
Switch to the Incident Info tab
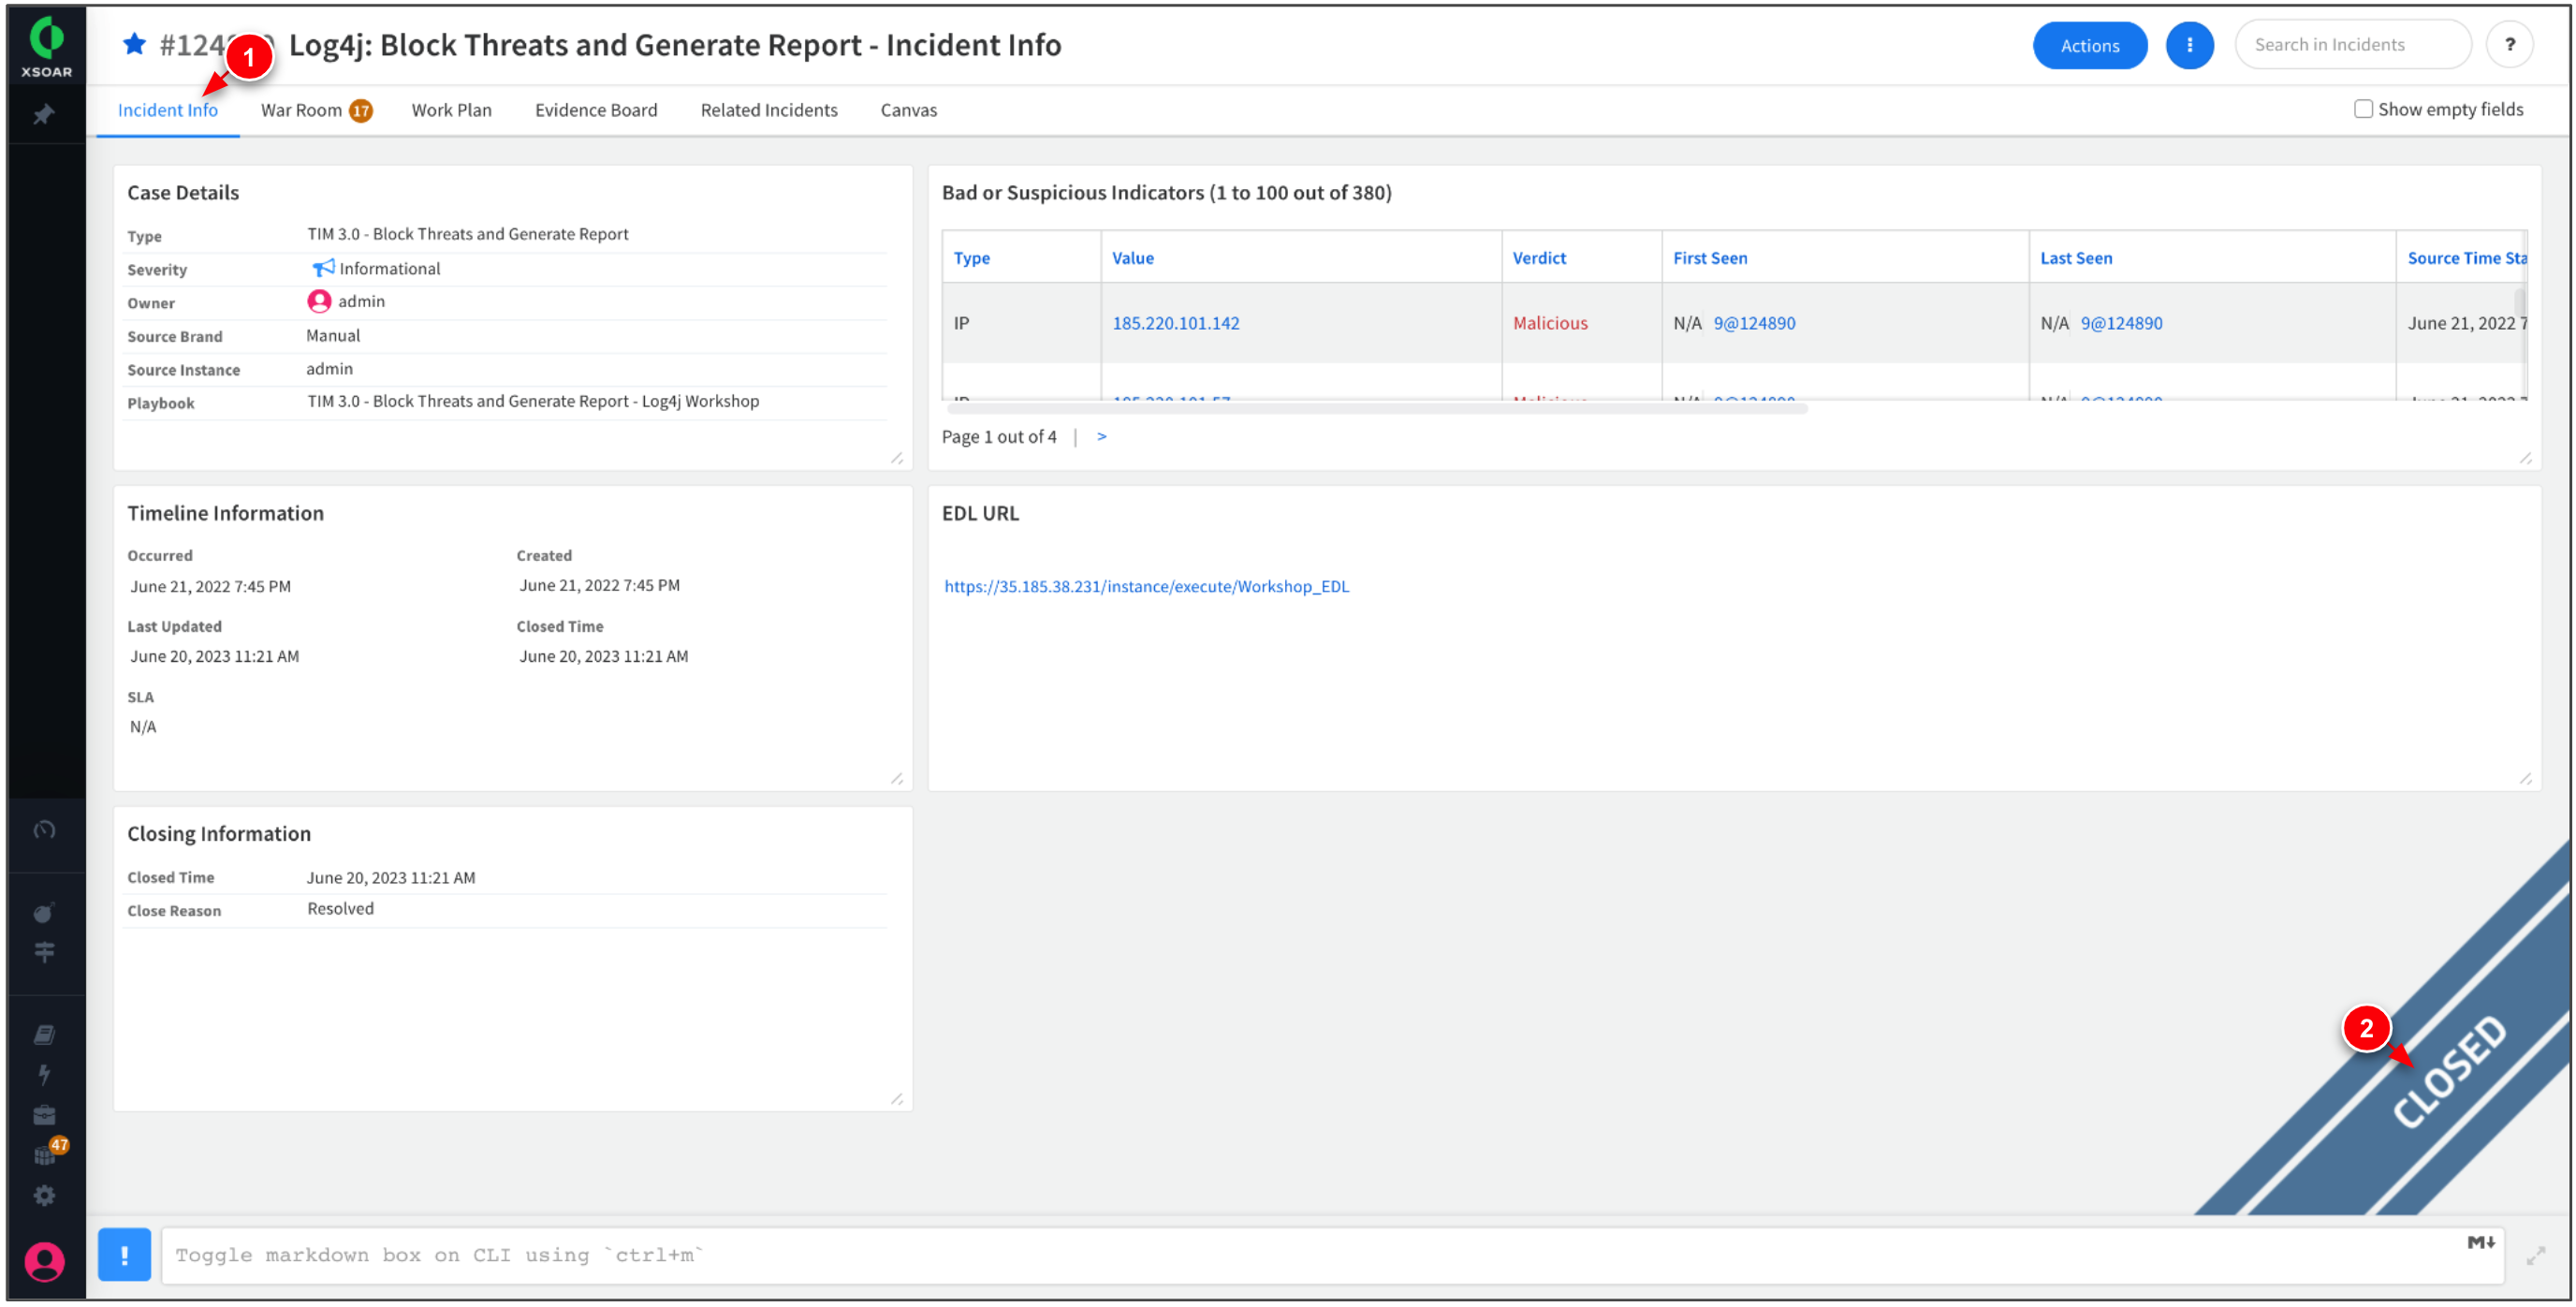(168, 110)
